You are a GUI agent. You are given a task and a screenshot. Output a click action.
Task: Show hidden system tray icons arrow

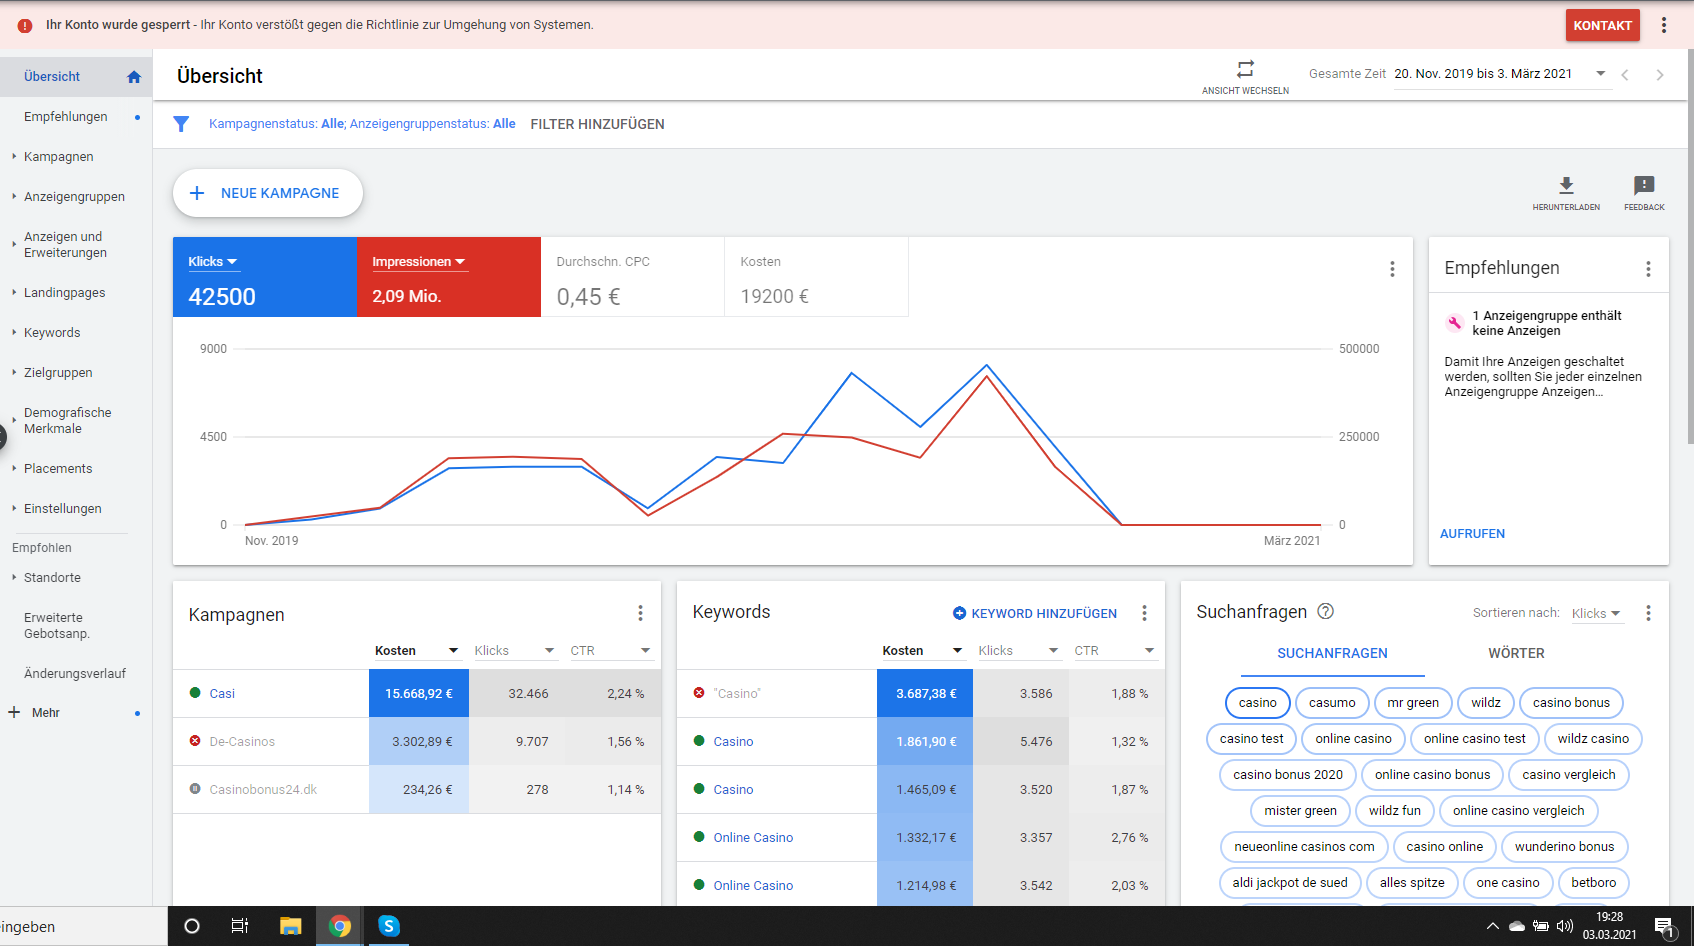pyautogui.click(x=1493, y=926)
